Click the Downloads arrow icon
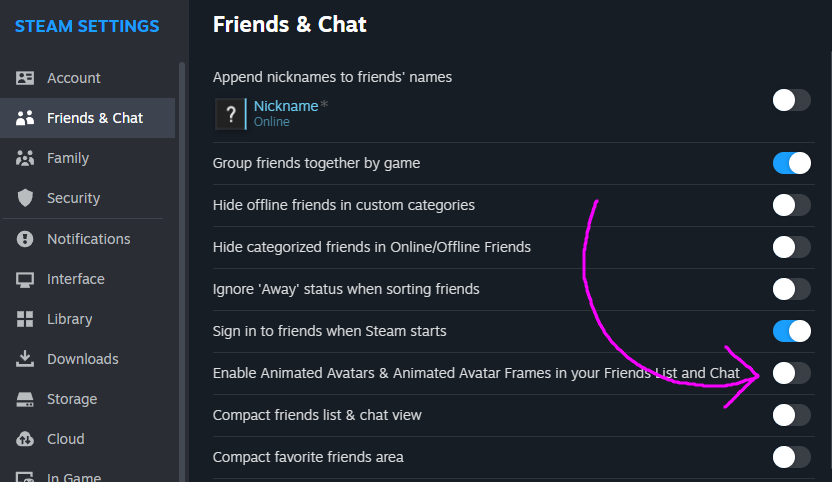This screenshot has height=482, width=832. pyautogui.click(x=26, y=359)
